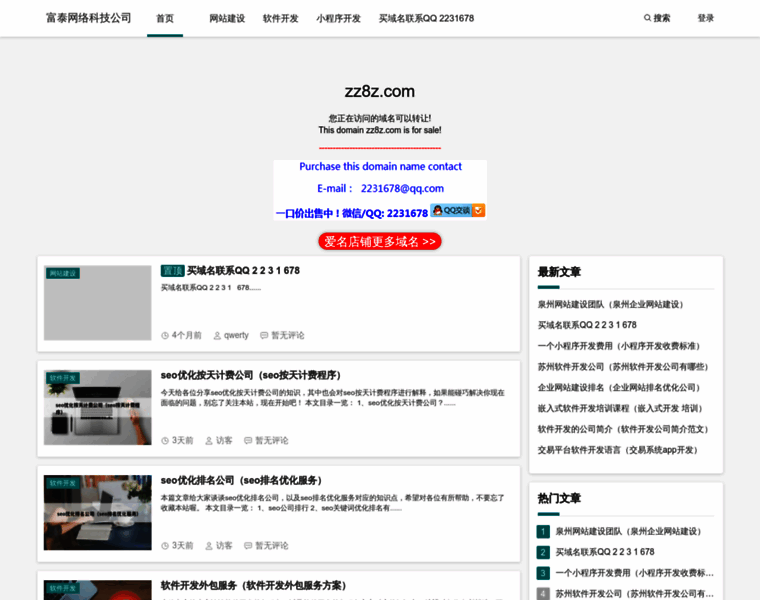Click the 富泰网络科技公司 site logo

[89, 18]
